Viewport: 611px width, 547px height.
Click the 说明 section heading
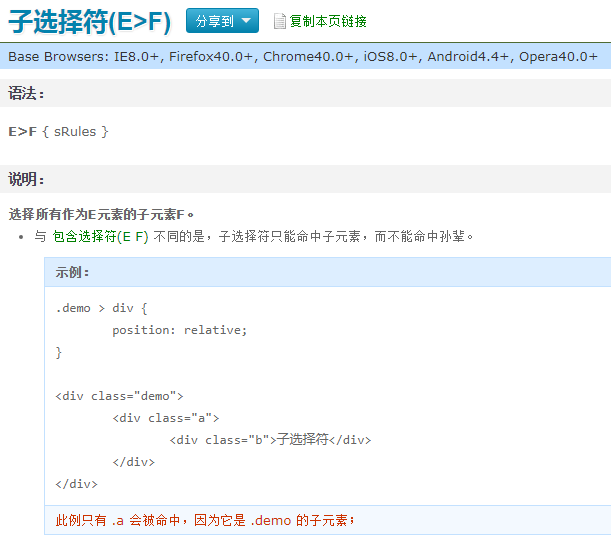26,179
